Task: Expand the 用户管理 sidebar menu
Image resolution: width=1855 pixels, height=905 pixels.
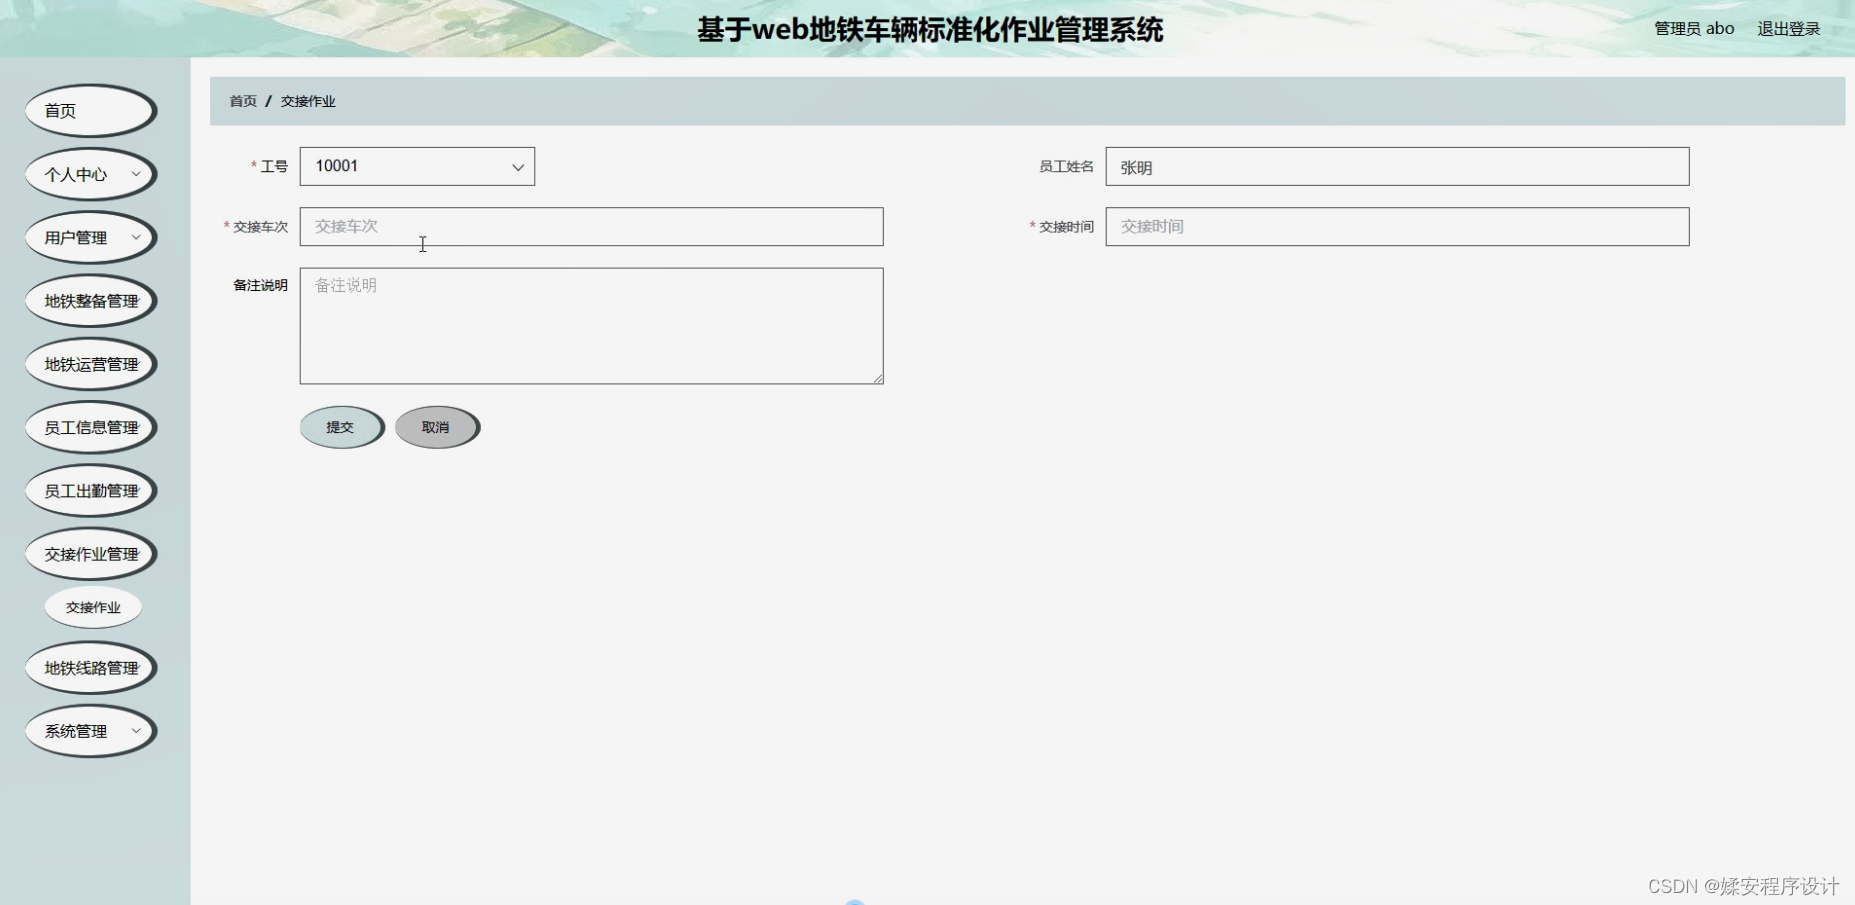Action: tap(90, 237)
